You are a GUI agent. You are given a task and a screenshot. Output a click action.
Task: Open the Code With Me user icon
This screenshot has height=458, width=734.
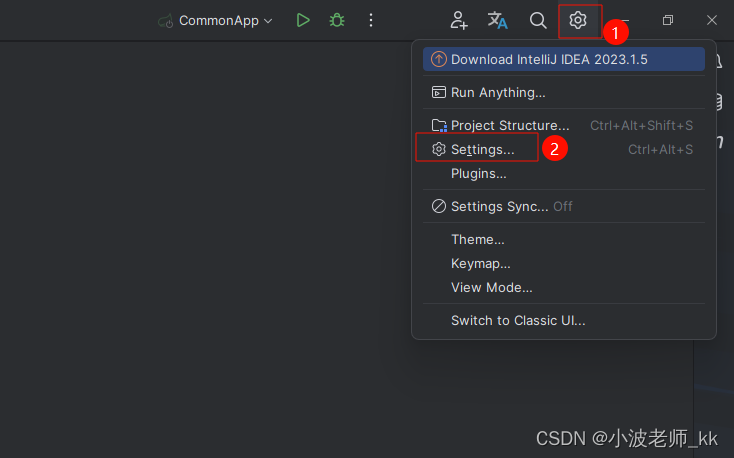(x=459, y=20)
